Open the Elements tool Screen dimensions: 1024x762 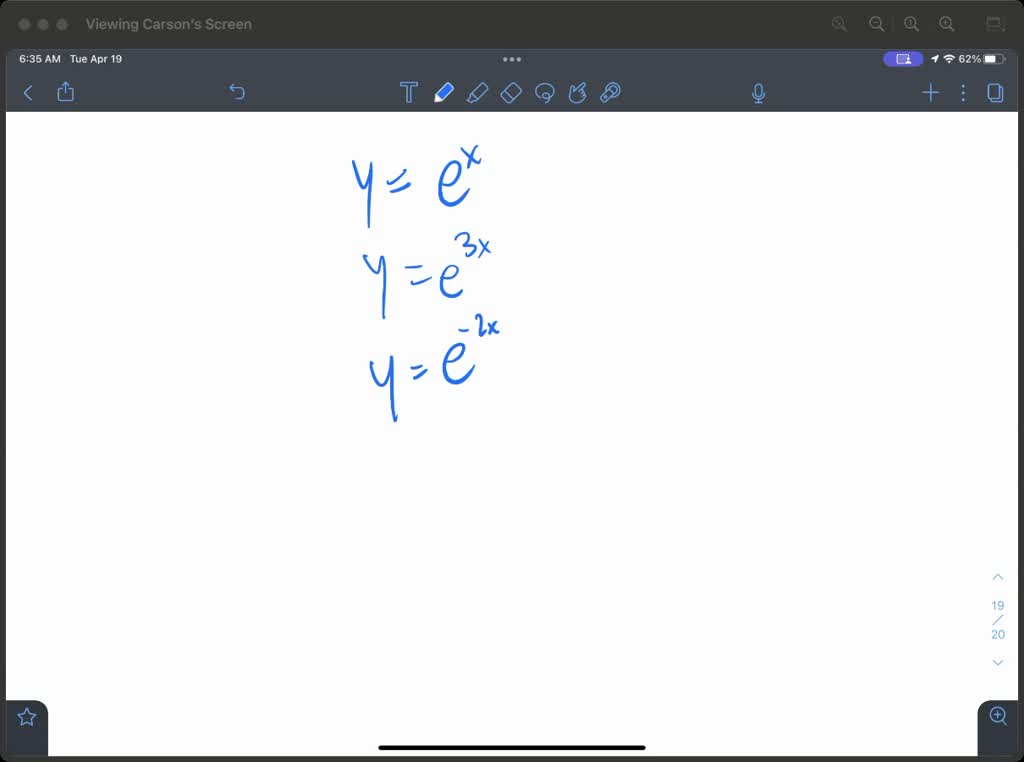point(610,92)
